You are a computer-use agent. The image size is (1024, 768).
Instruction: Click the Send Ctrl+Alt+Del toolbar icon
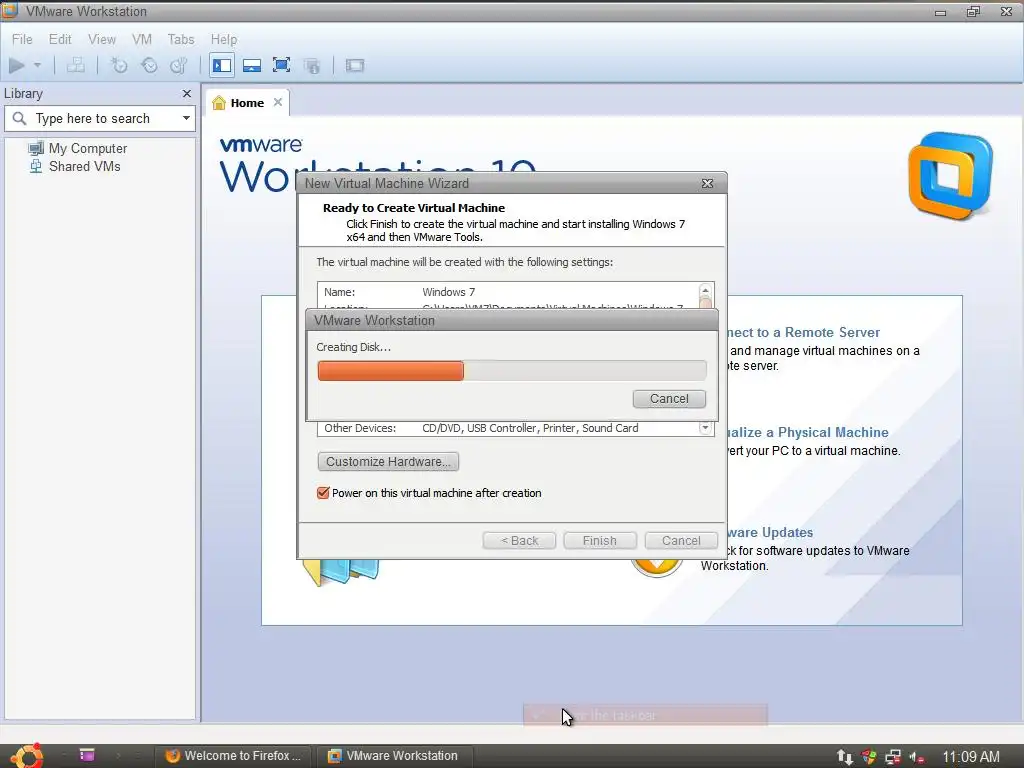tap(76, 65)
